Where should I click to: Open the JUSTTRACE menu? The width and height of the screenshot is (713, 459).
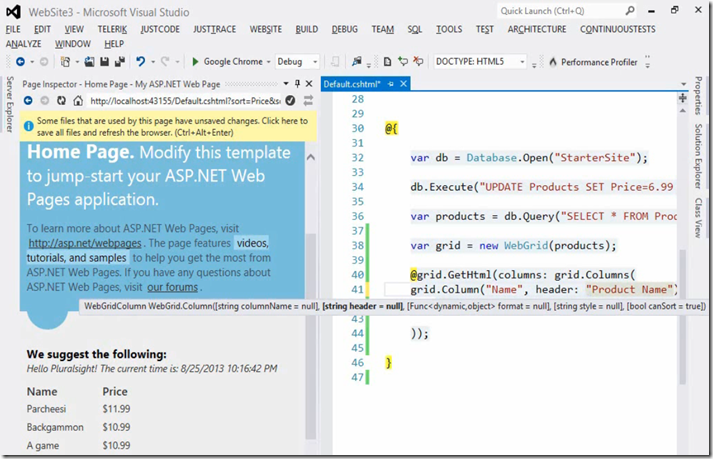click(215, 30)
